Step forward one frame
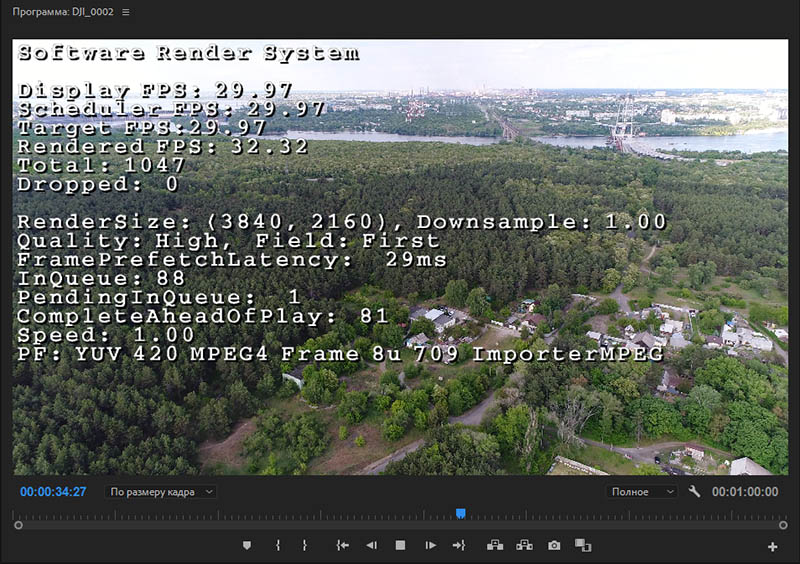Image resolution: width=800 pixels, height=564 pixels. point(430,546)
